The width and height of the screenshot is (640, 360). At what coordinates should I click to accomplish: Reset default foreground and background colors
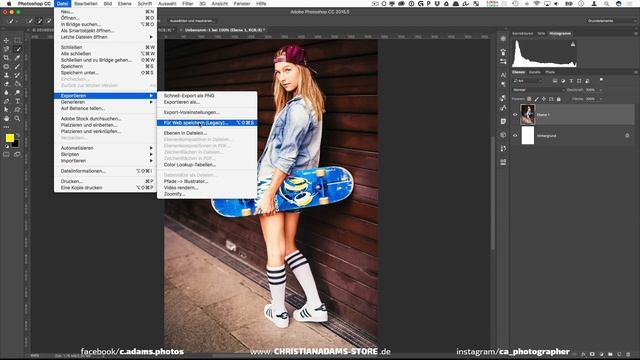[x=7, y=146]
